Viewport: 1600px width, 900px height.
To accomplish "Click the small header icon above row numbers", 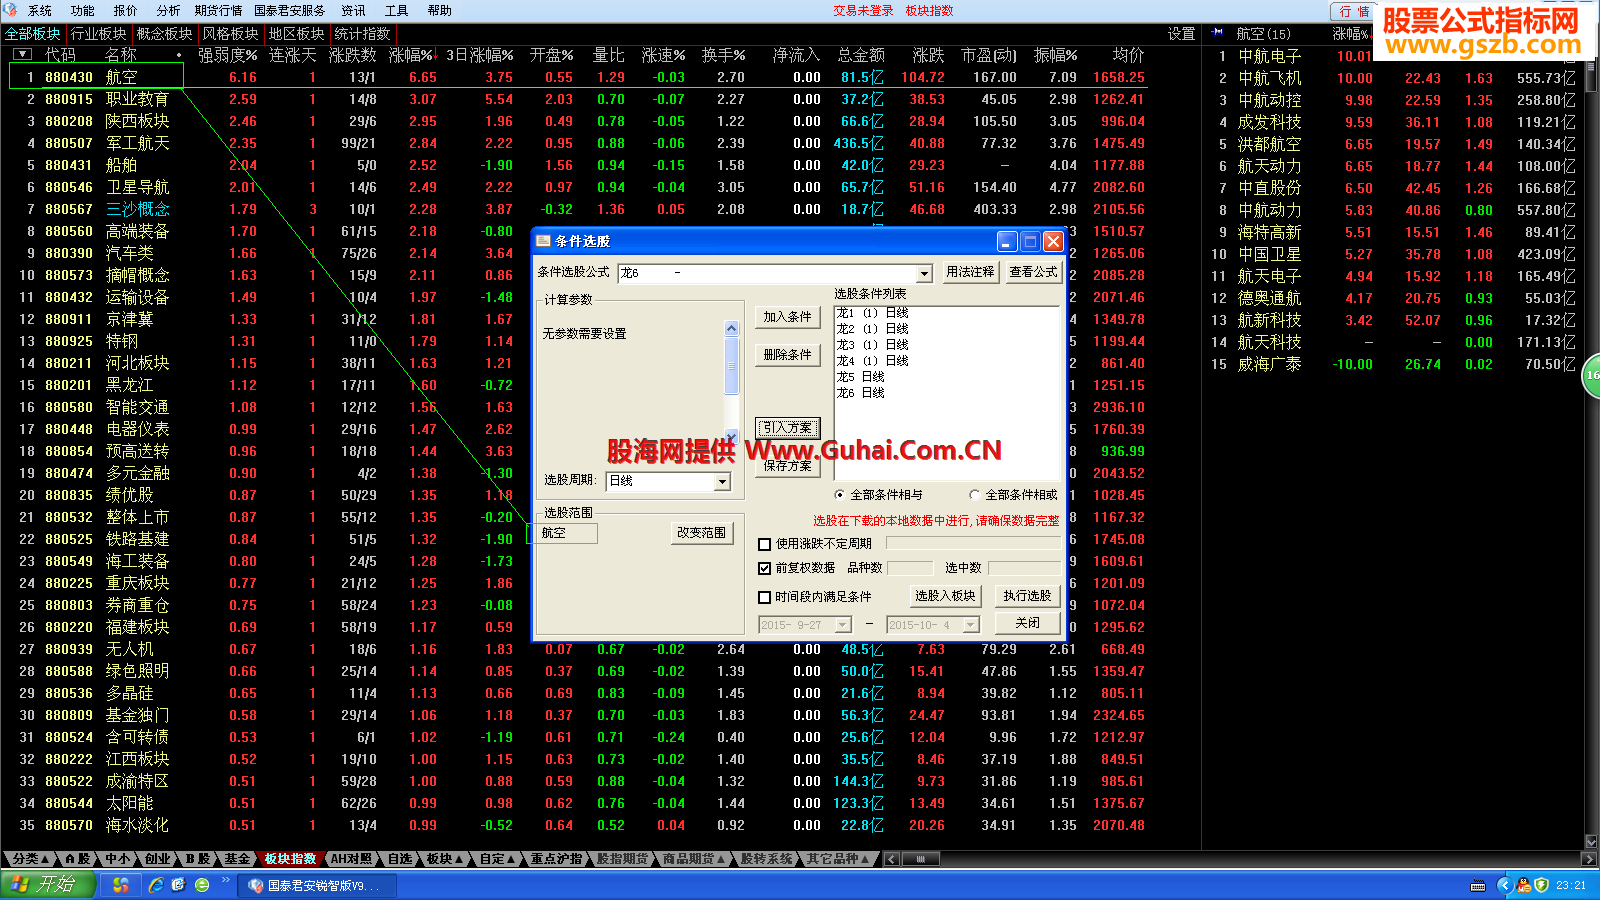I will (x=23, y=55).
